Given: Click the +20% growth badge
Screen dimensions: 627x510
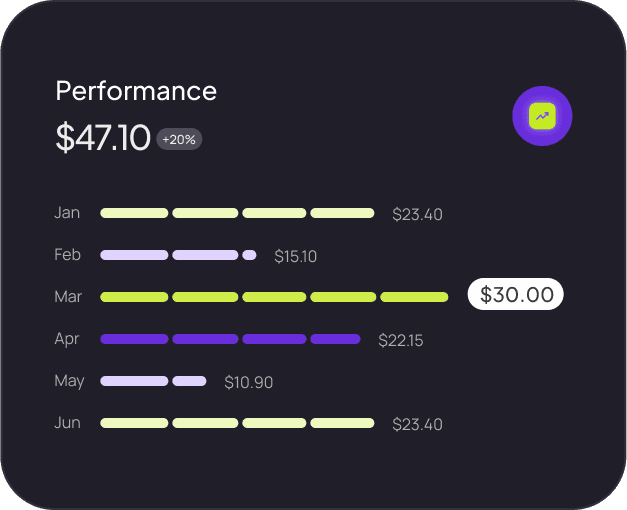Looking at the screenshot, I should point(179,139).
